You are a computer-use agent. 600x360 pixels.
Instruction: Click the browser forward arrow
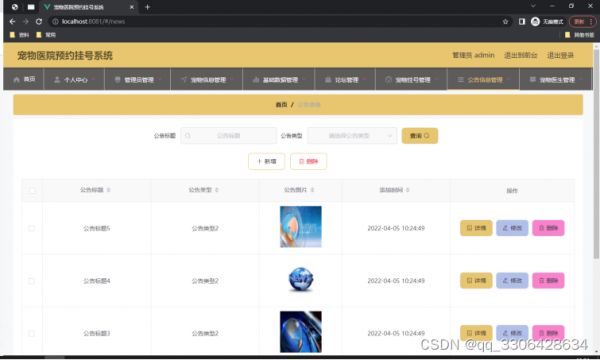pyautogui.click(x=26, y=21)
